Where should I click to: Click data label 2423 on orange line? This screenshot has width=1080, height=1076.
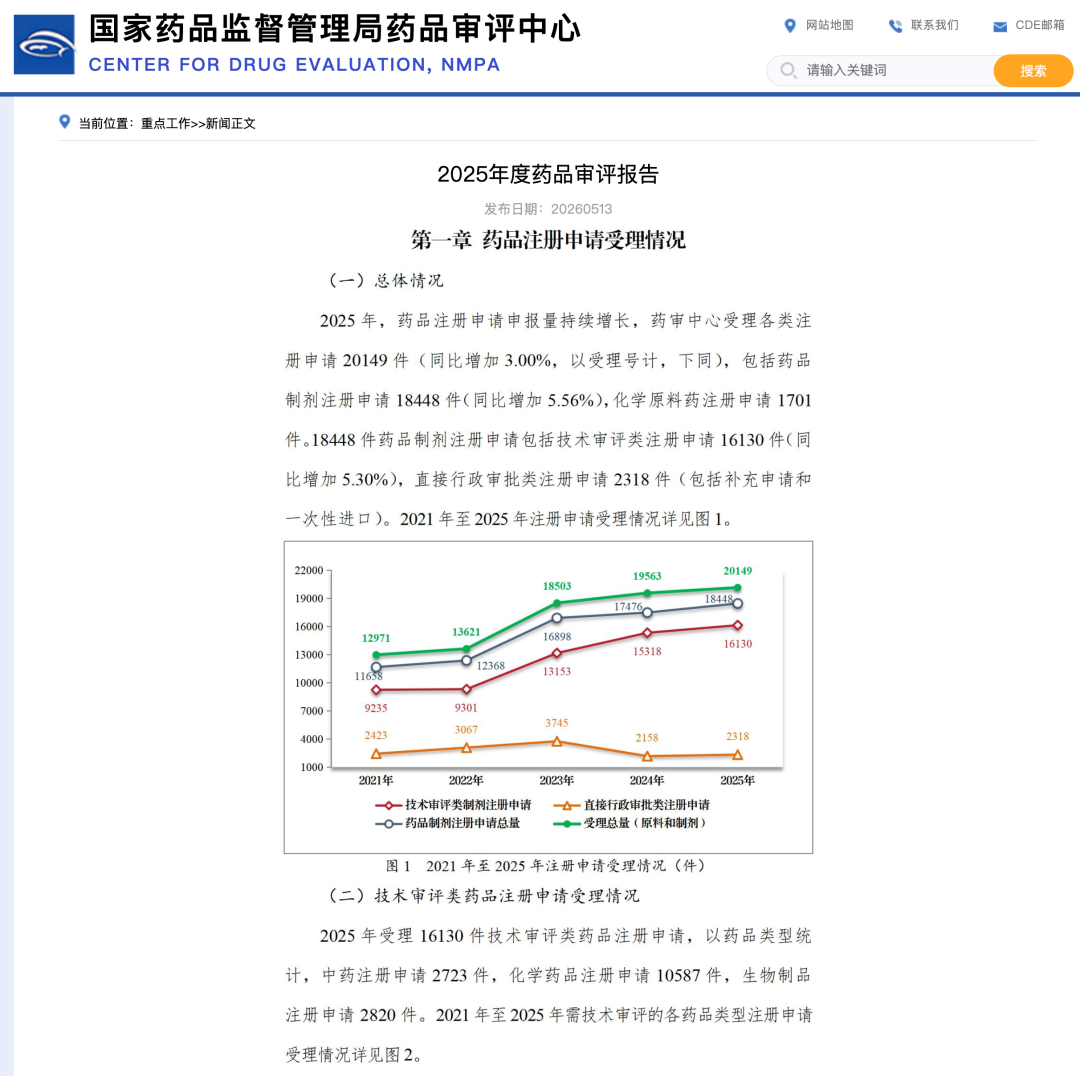375,736
